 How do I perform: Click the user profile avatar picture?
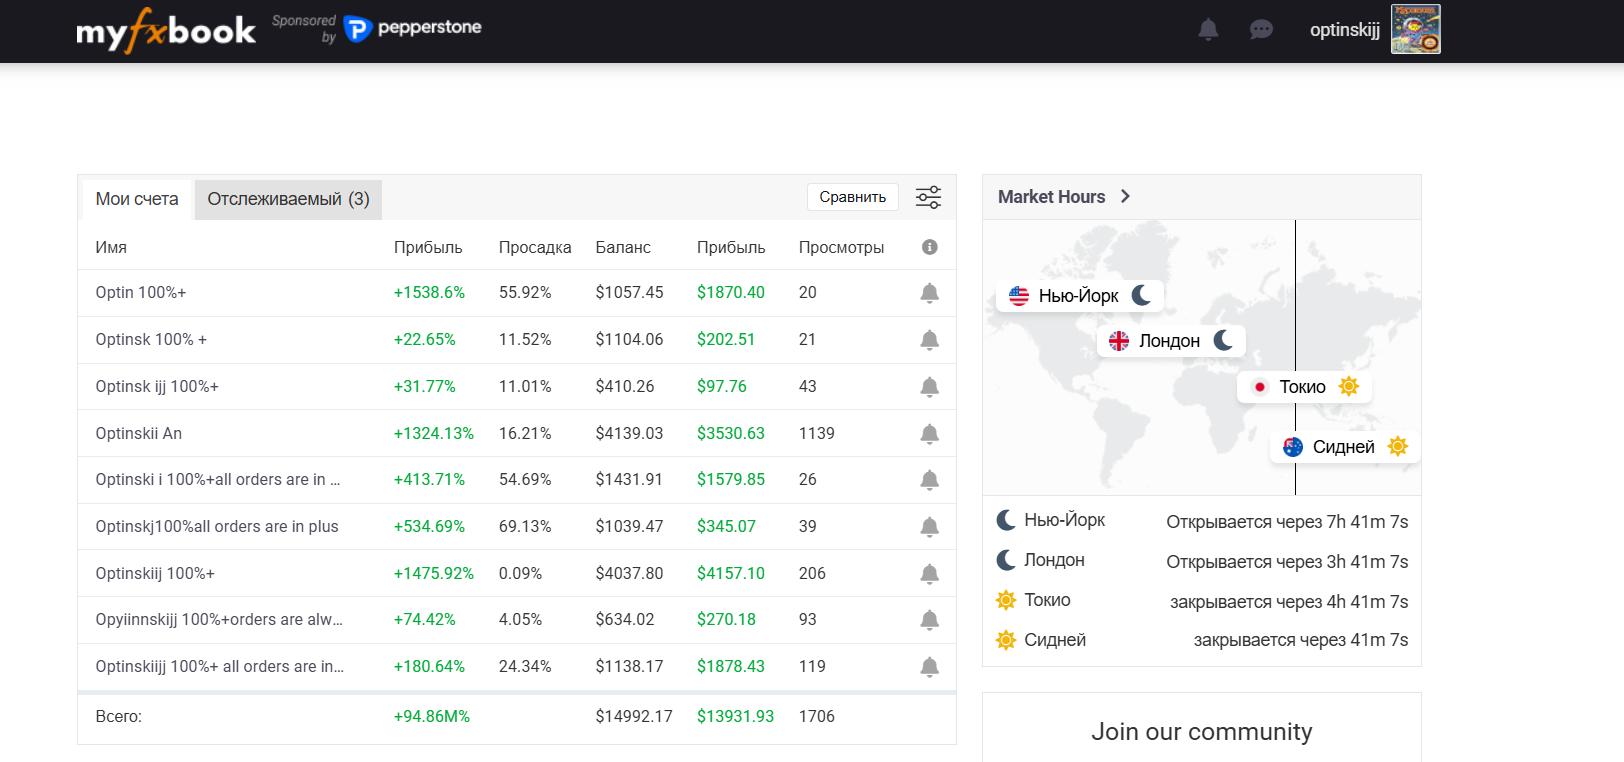(x=1415, y=29)
